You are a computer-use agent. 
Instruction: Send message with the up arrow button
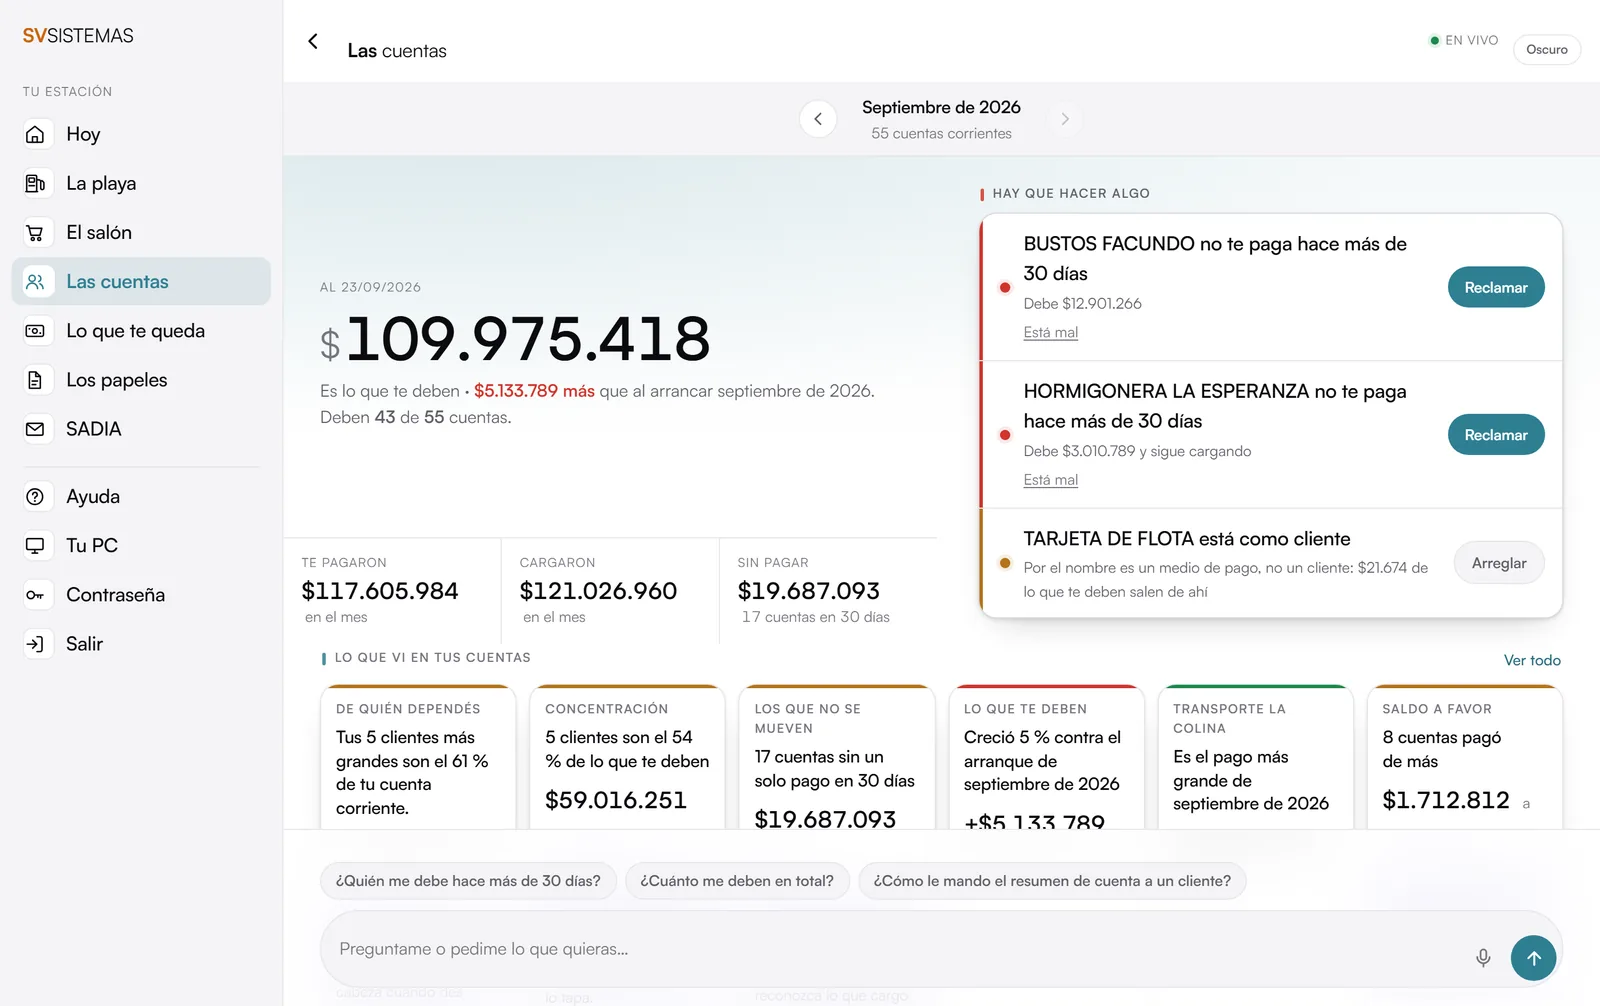pyautogui.click(x=1533, y=958)
